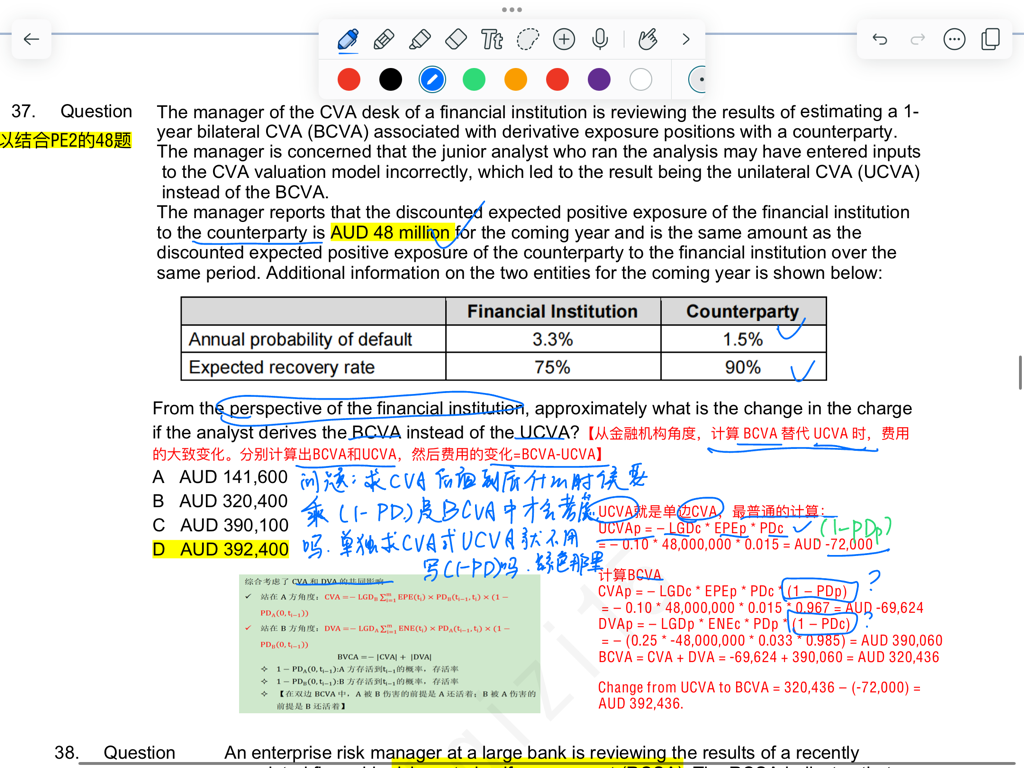1024x768 pixels.
Task: Pick the selected blue color swatch
Action: click(x=432, y=80)
